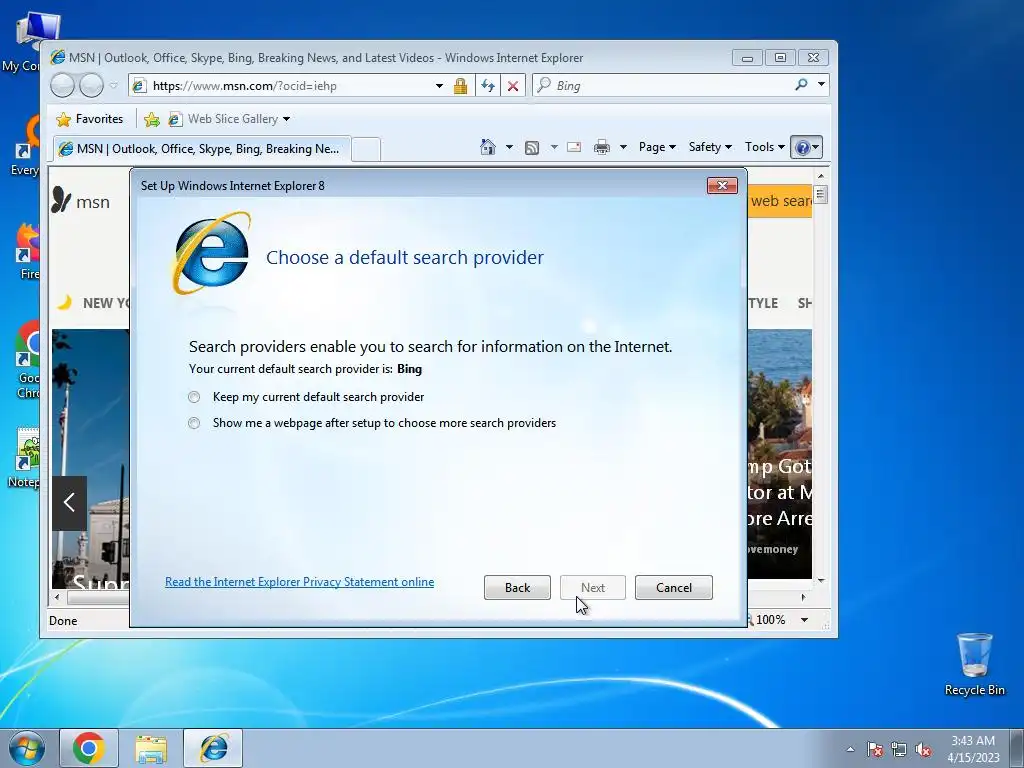1024x768 pixels.
Task: Click the network status tray icon
Action: pos(899,749)
